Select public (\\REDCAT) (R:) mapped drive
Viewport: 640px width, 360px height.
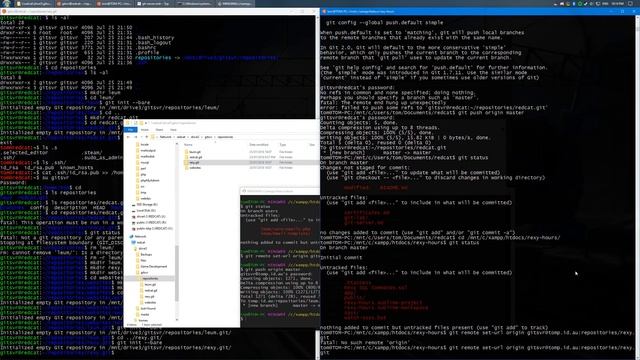coord(151,223)
